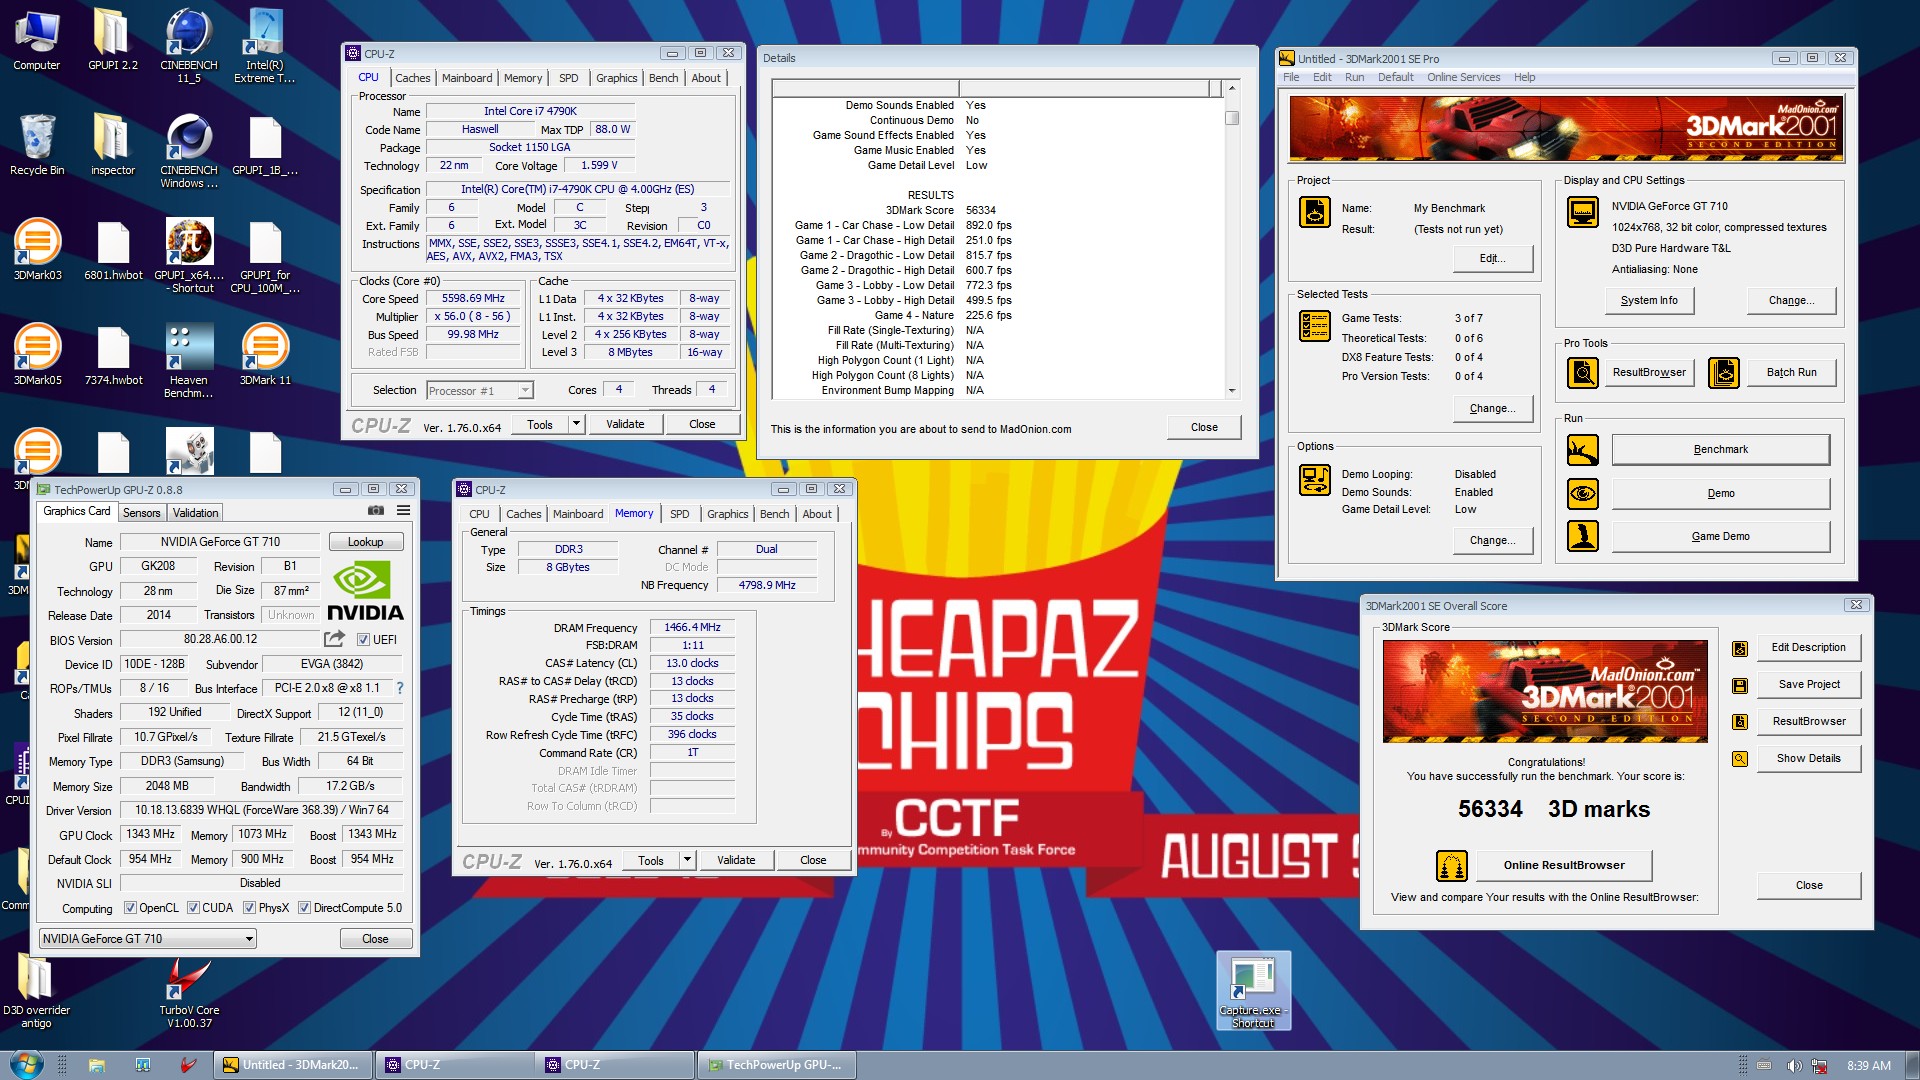Open Tools dropdown arrow in memory CPU-Z
The image size is (1920, 1080).
(687, 860)
